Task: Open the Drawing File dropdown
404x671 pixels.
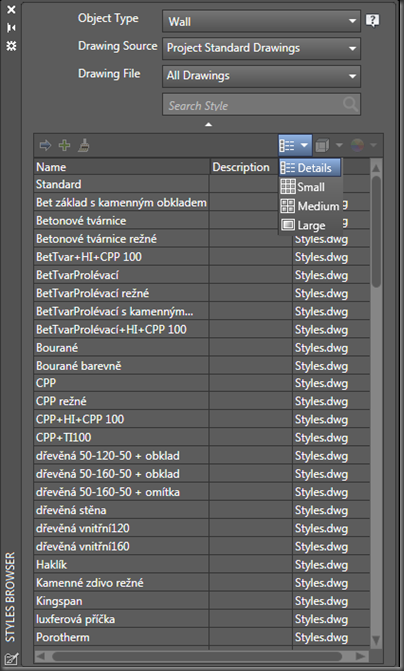Action: [261, 76]
